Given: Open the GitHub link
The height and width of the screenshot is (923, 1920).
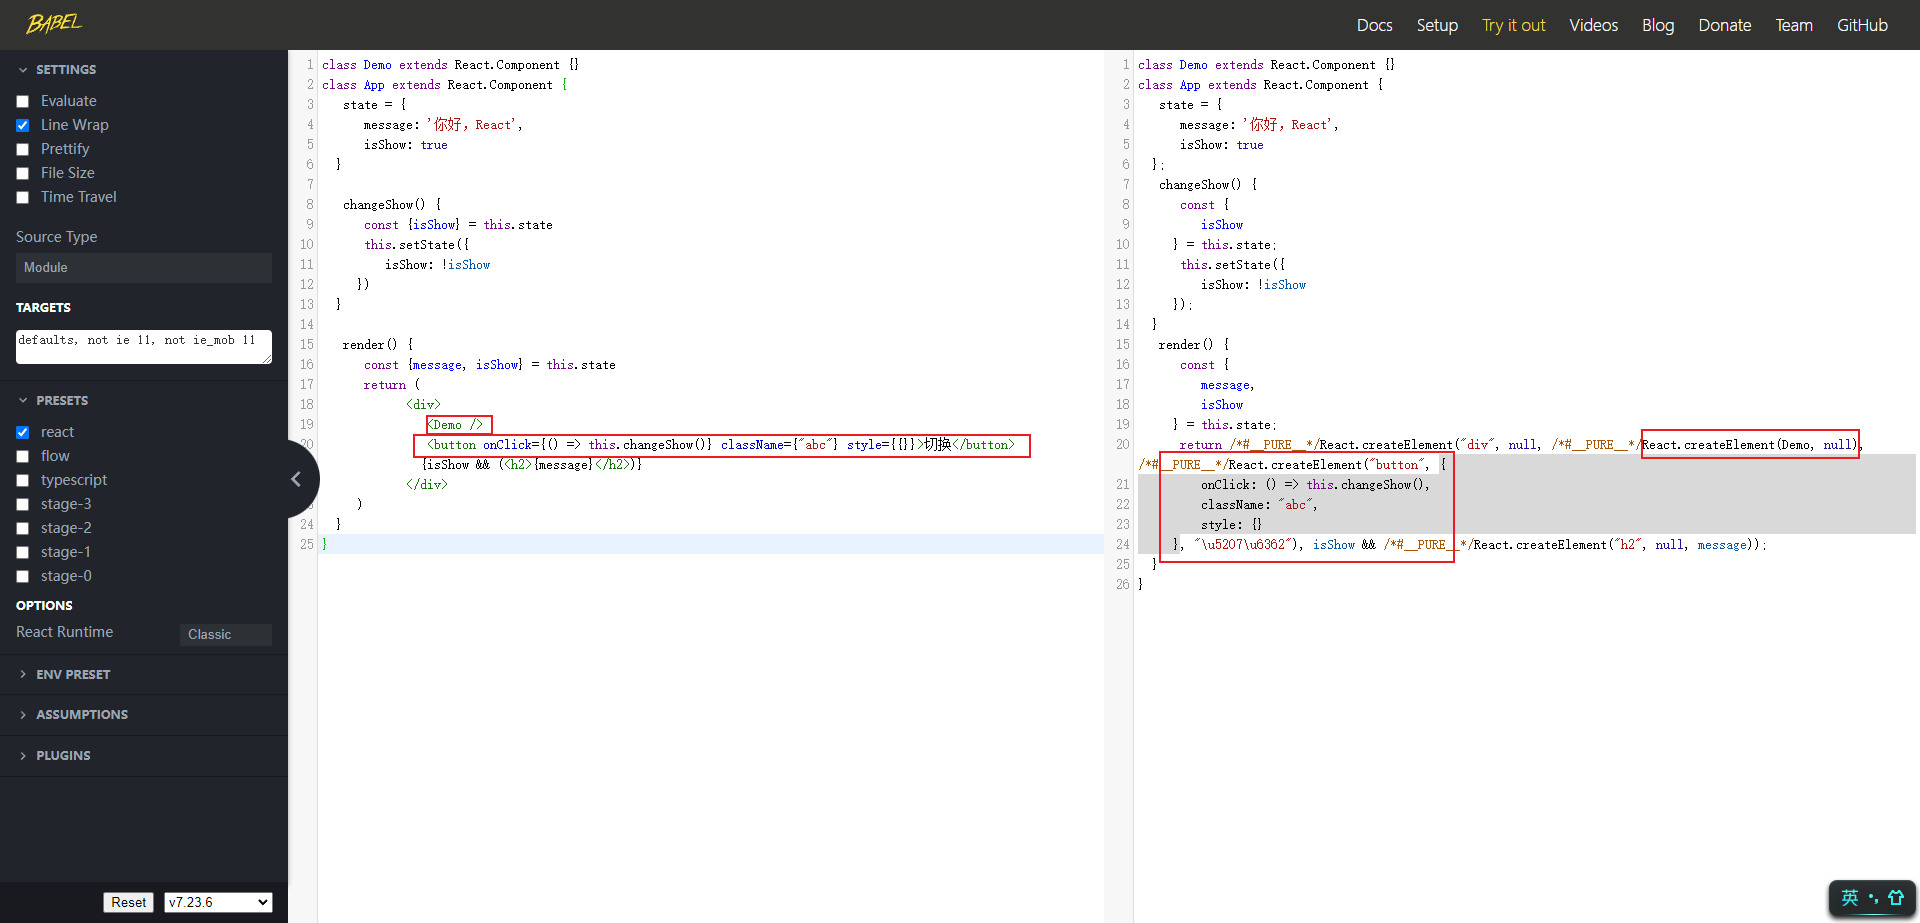Looking at the screenshot, I should point(1862,25).
